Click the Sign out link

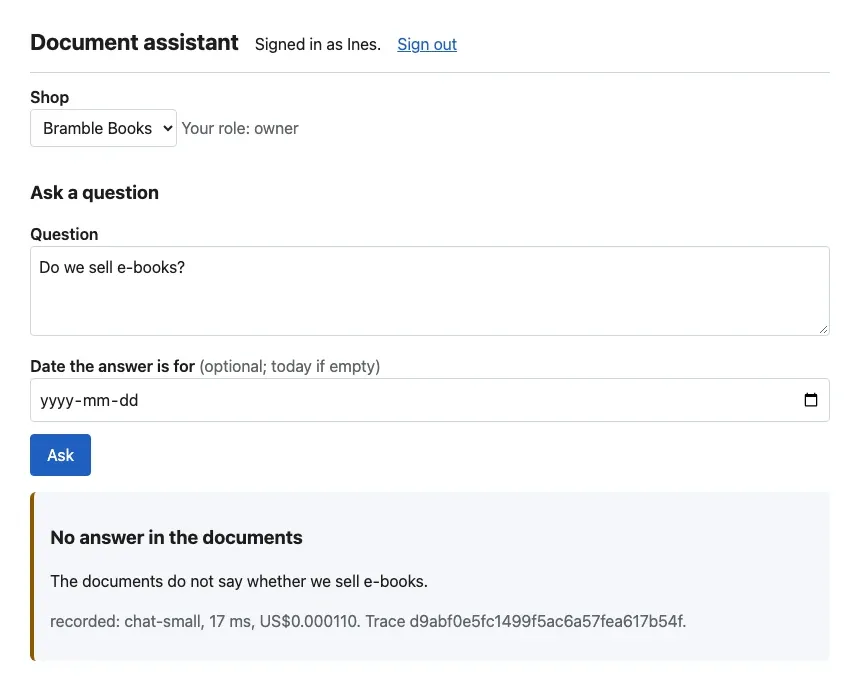[x=427, y=44]
